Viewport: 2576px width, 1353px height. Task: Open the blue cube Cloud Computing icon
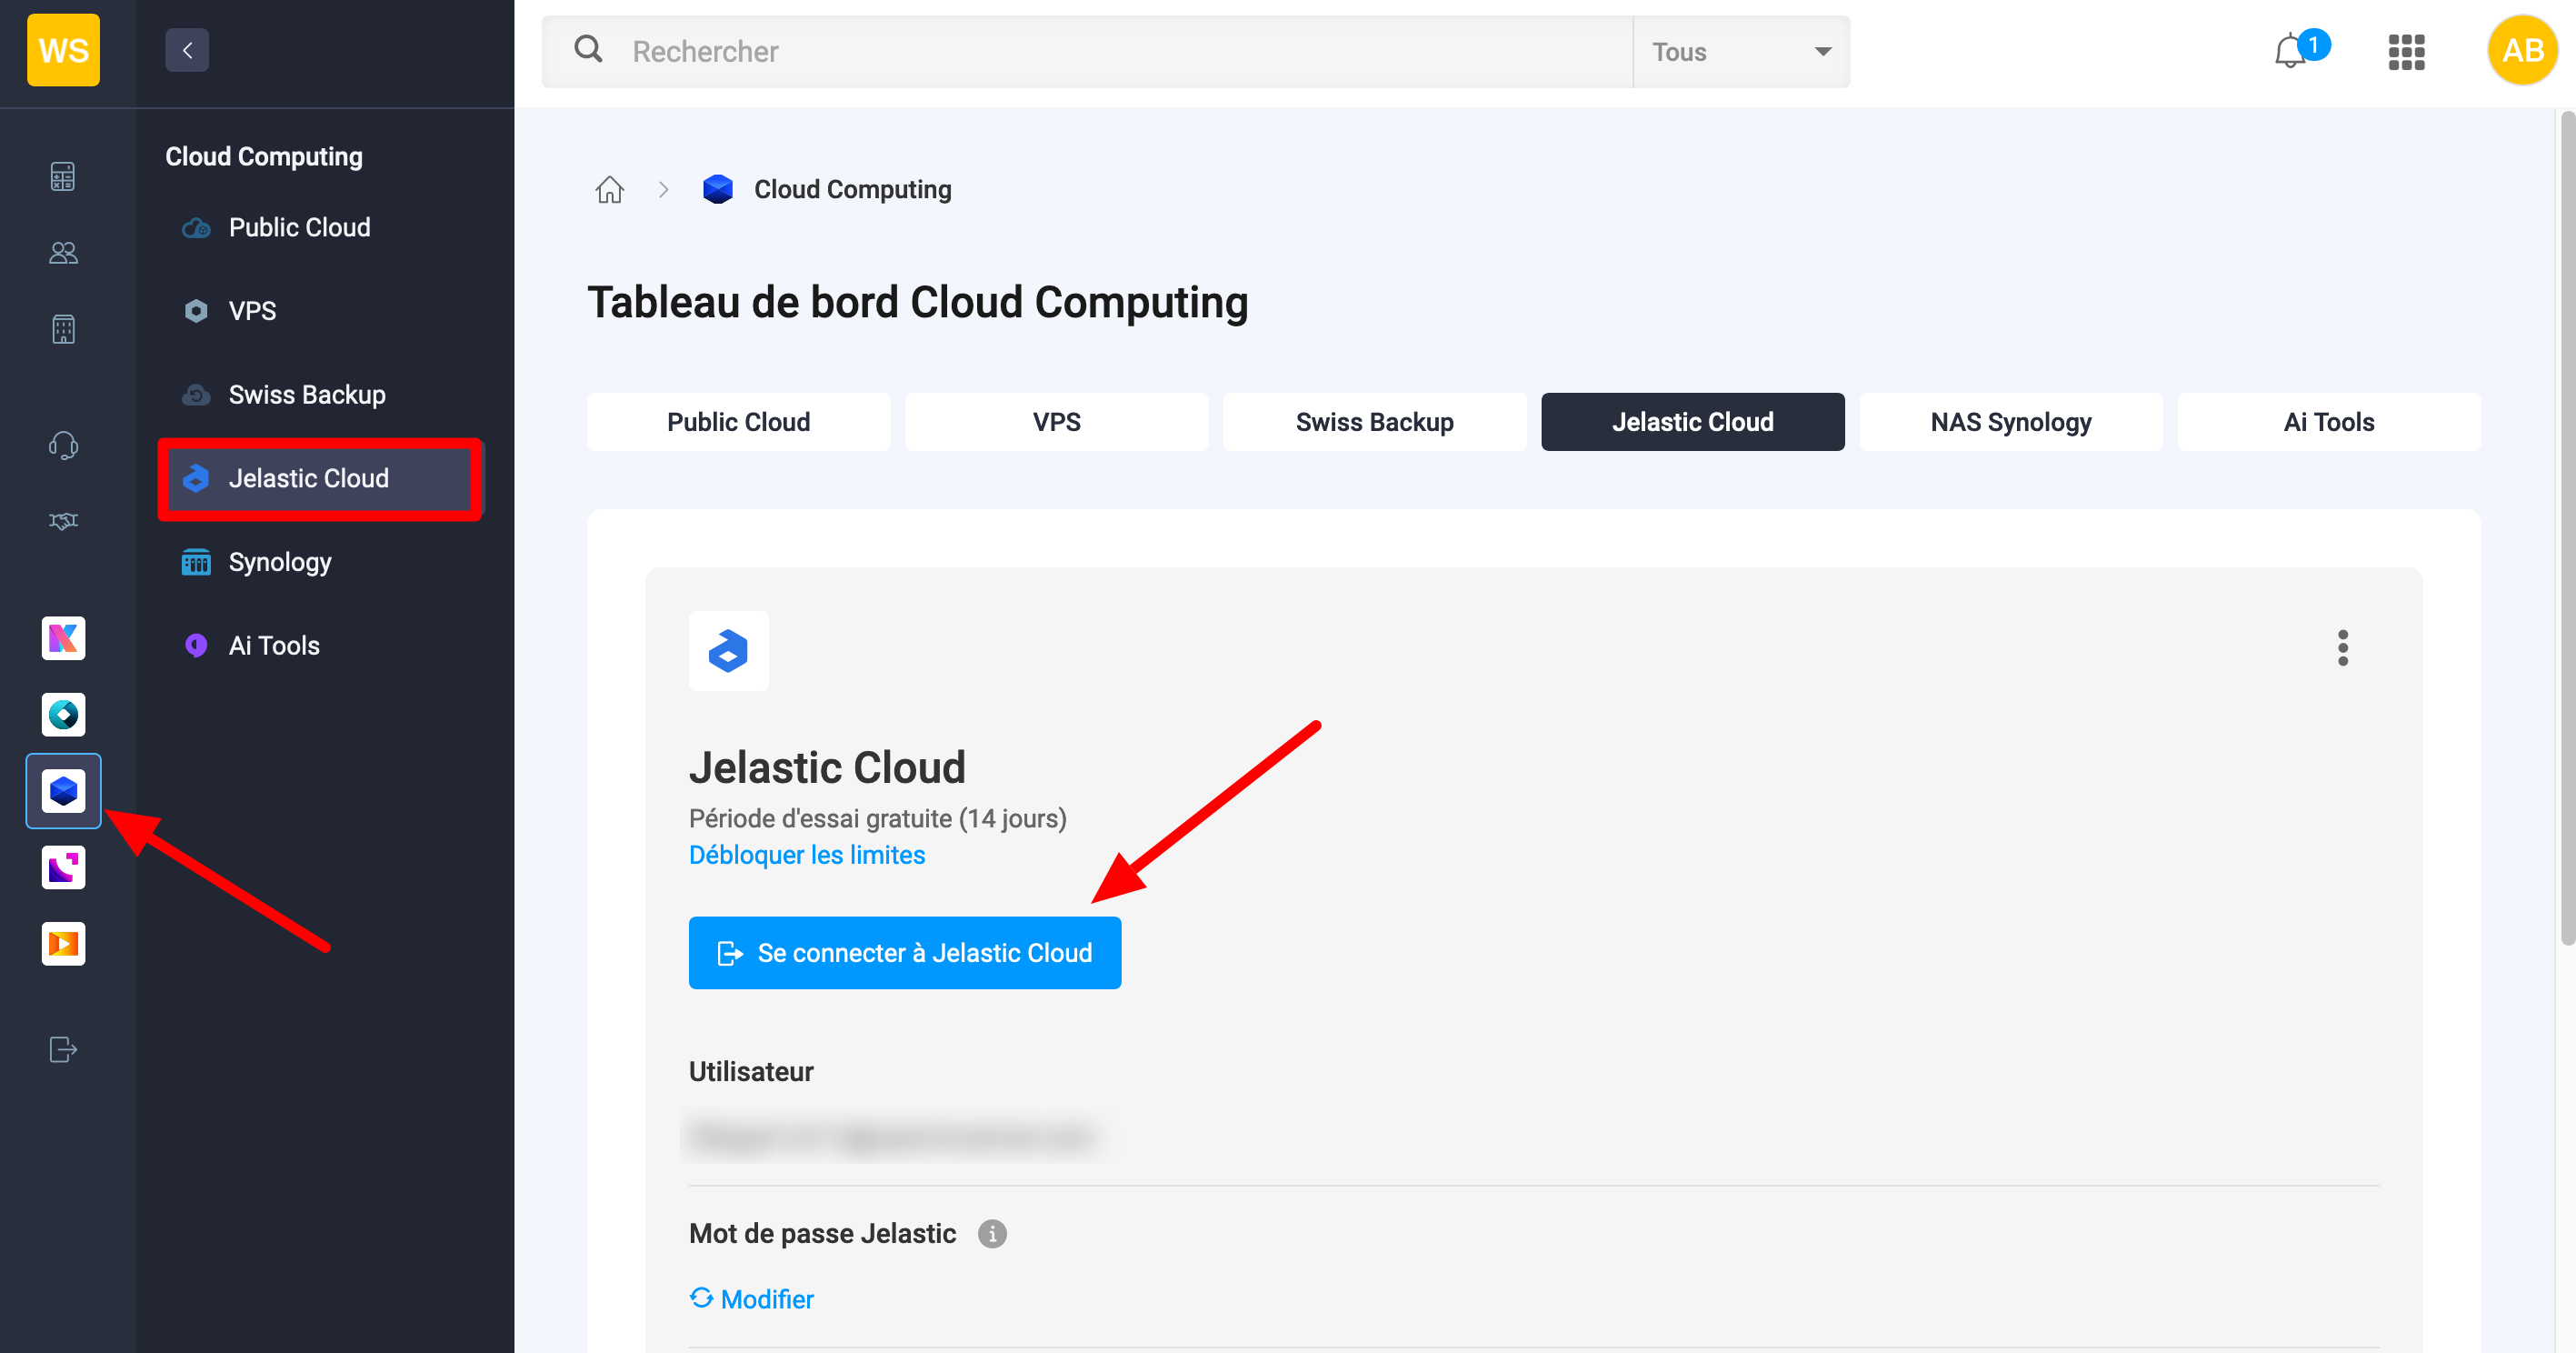(63, 791)
